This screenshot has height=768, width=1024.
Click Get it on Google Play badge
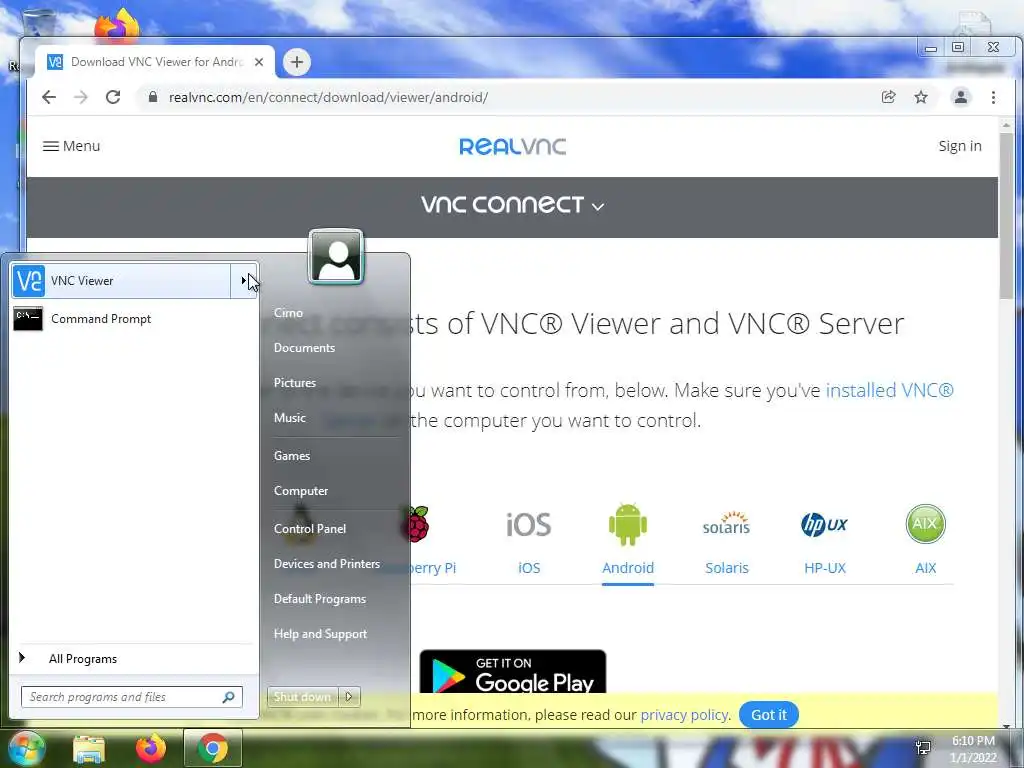point(513,671)
